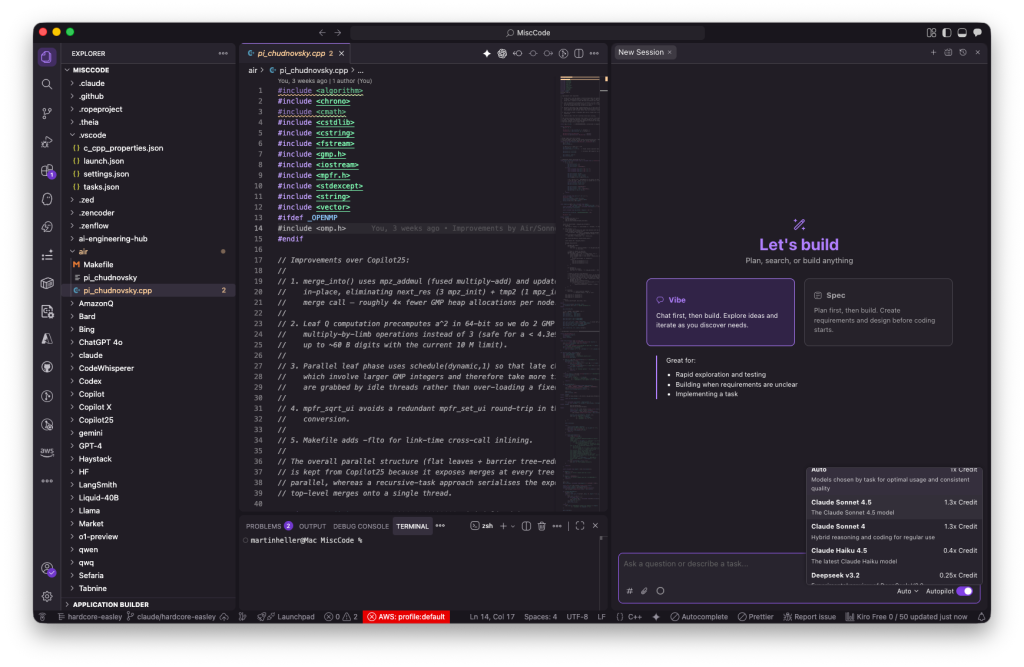Image resolution: width=1024 pixels, height=667 pixels.
Task: Split the terminal pane
Action: click(526, 526)
